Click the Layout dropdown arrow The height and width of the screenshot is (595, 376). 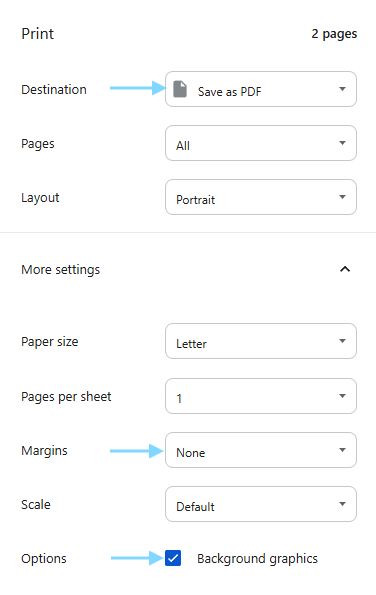(342, 197)
